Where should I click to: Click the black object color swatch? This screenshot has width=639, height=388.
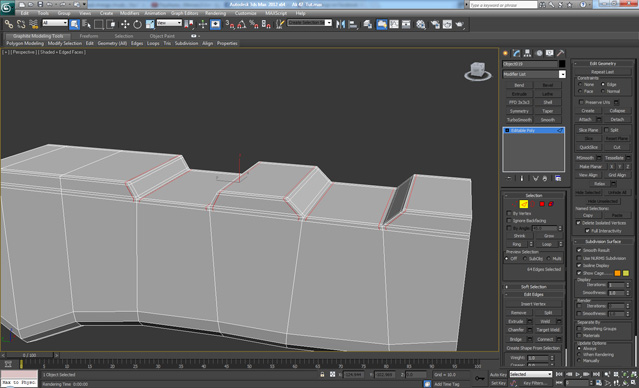(562, 64)
